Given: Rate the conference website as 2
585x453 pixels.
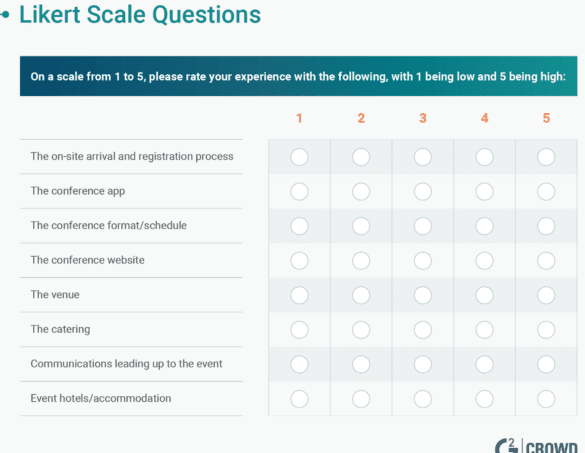Looking at the screenshot, I should click(x=361, y=260).
